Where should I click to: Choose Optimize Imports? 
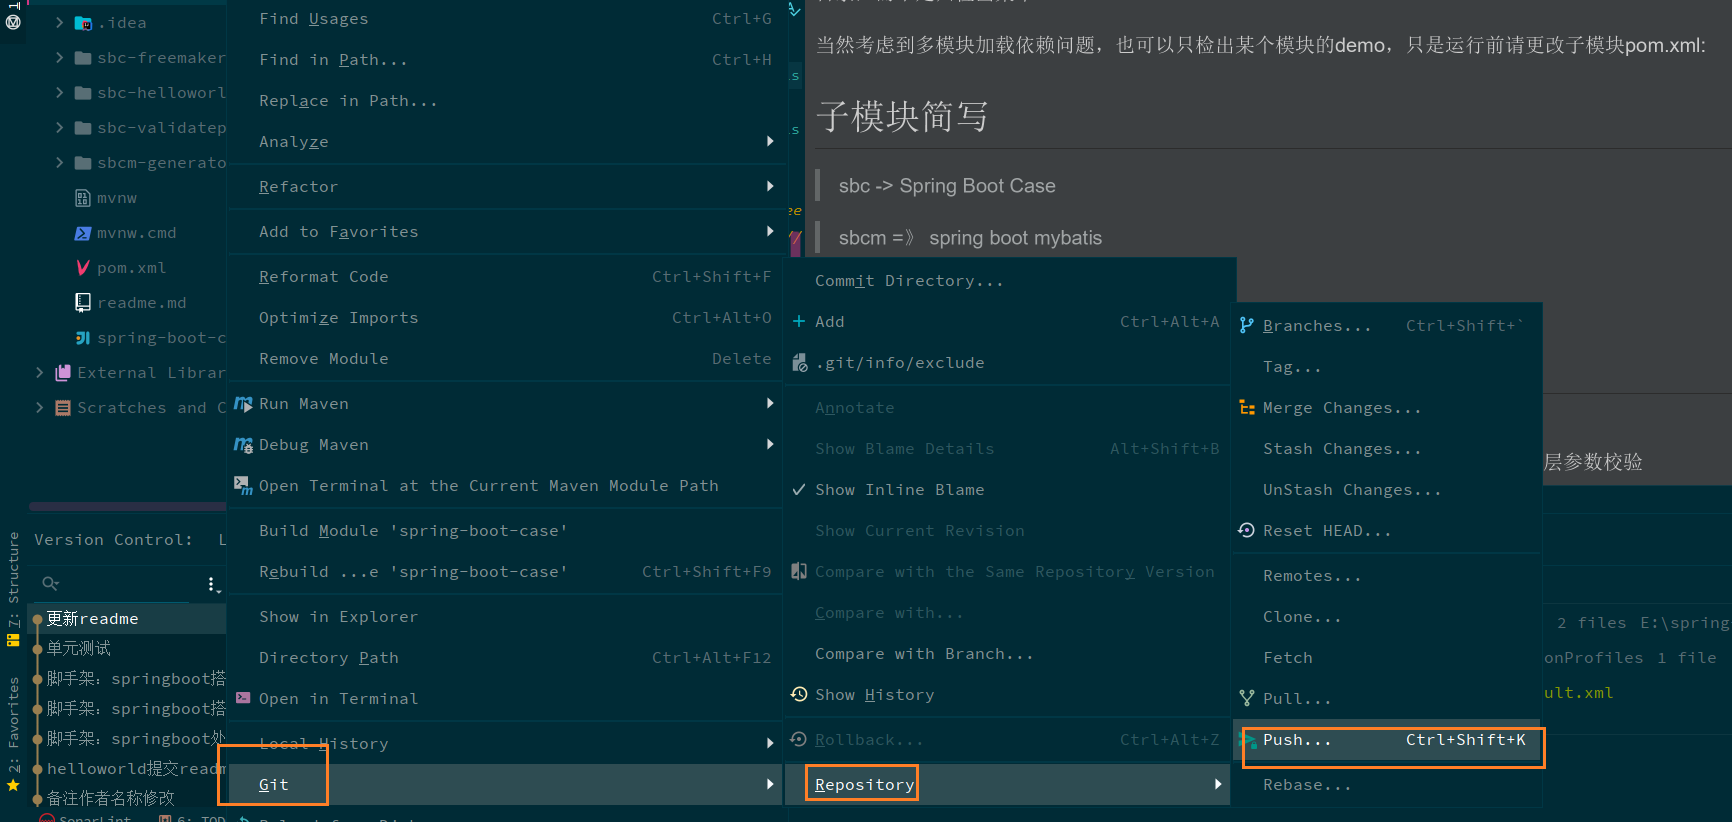(505, 318)
